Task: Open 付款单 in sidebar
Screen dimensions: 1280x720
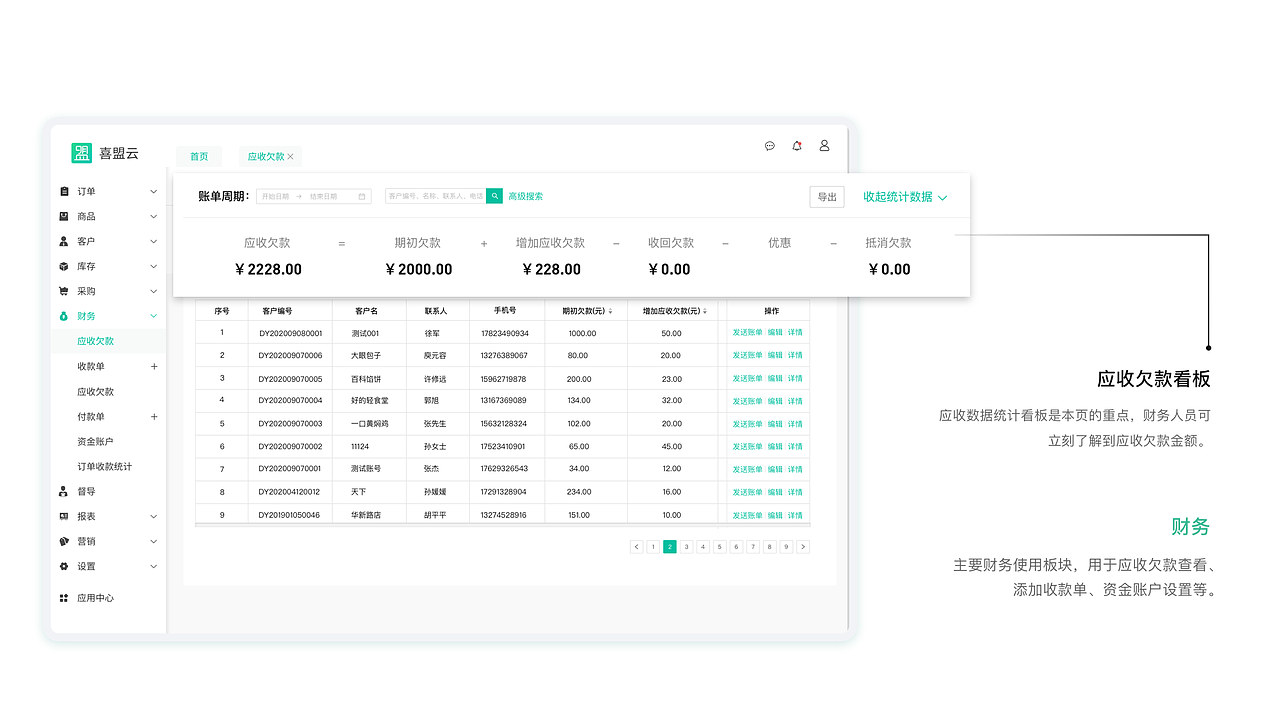Action: point(91,417)
